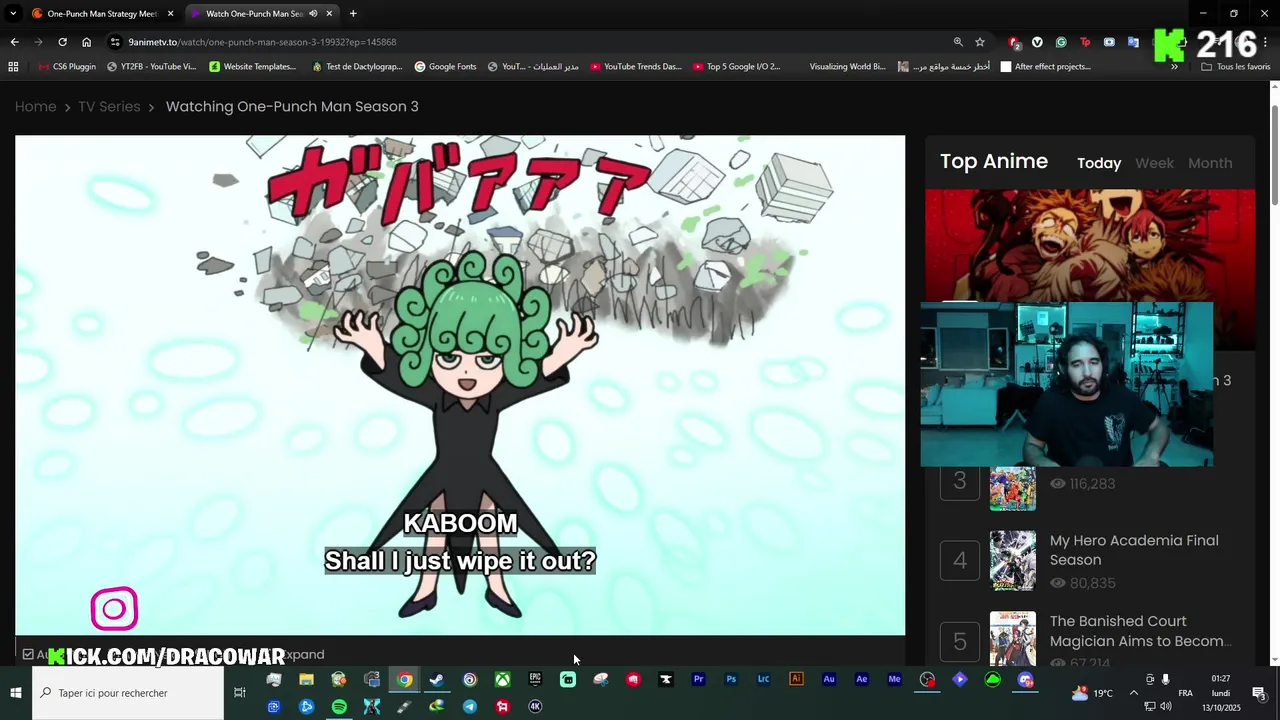
Task: Open the browser home page
Action: pyautogui.click(x=86, y=42)
